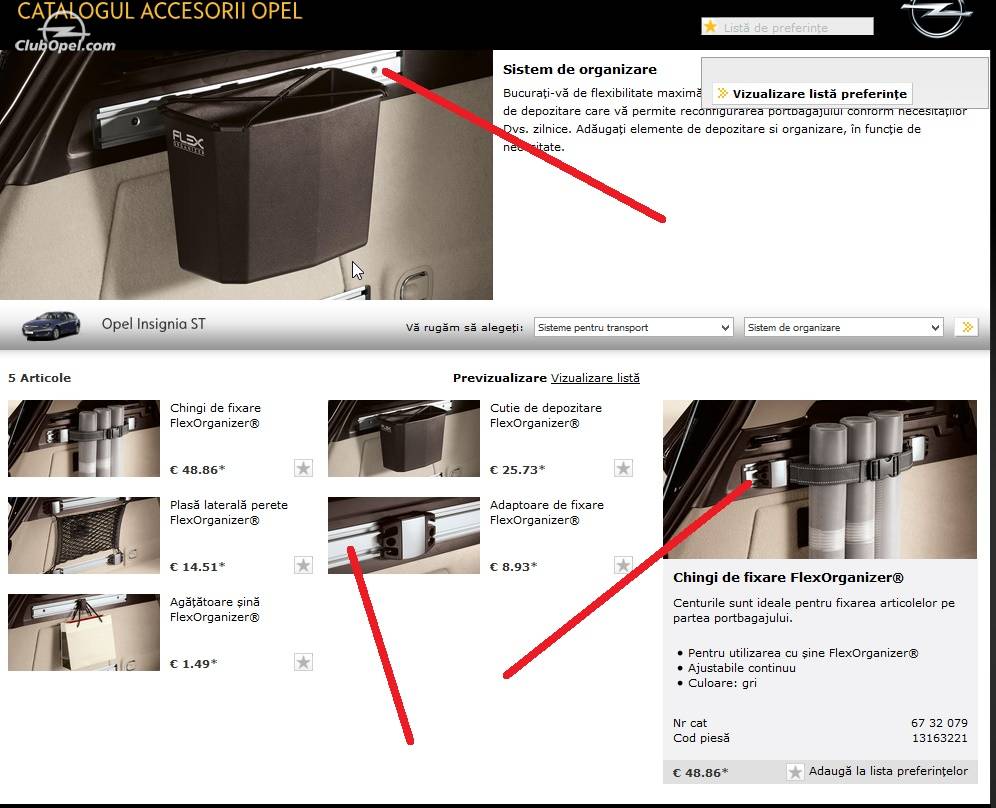Open Cutie de depozitare thumbnail
The width and height of the screenshot is (996, 808).
[404, 438]
